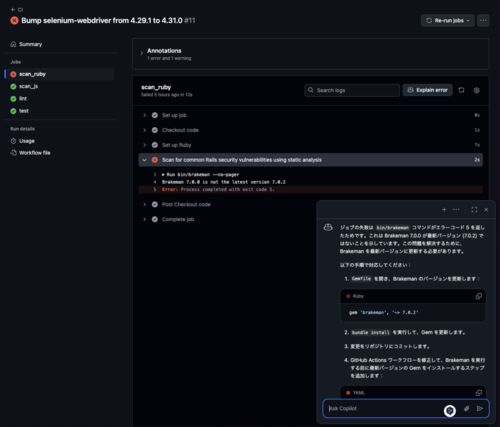Image resolution: width=500 pixels, height=427 pixels.
Task: Copy the YAML code snippet
Action: click(x=479, y=393)
